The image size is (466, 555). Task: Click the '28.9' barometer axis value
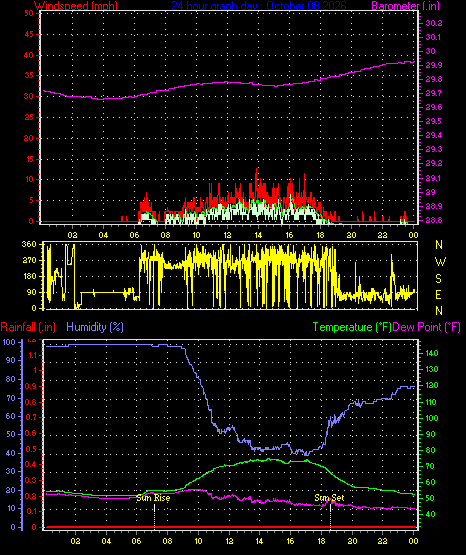pyautogui.click(x=433, y=206)
